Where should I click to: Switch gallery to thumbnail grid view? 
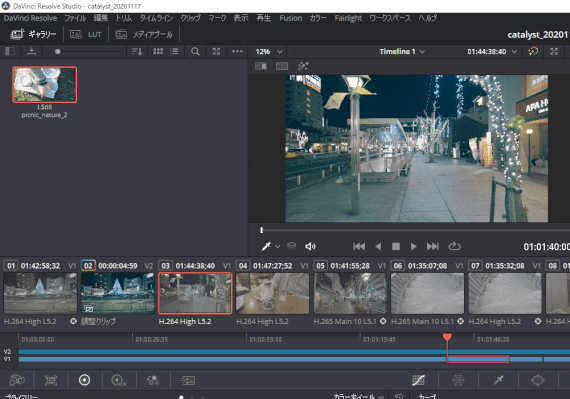[158, 51]
